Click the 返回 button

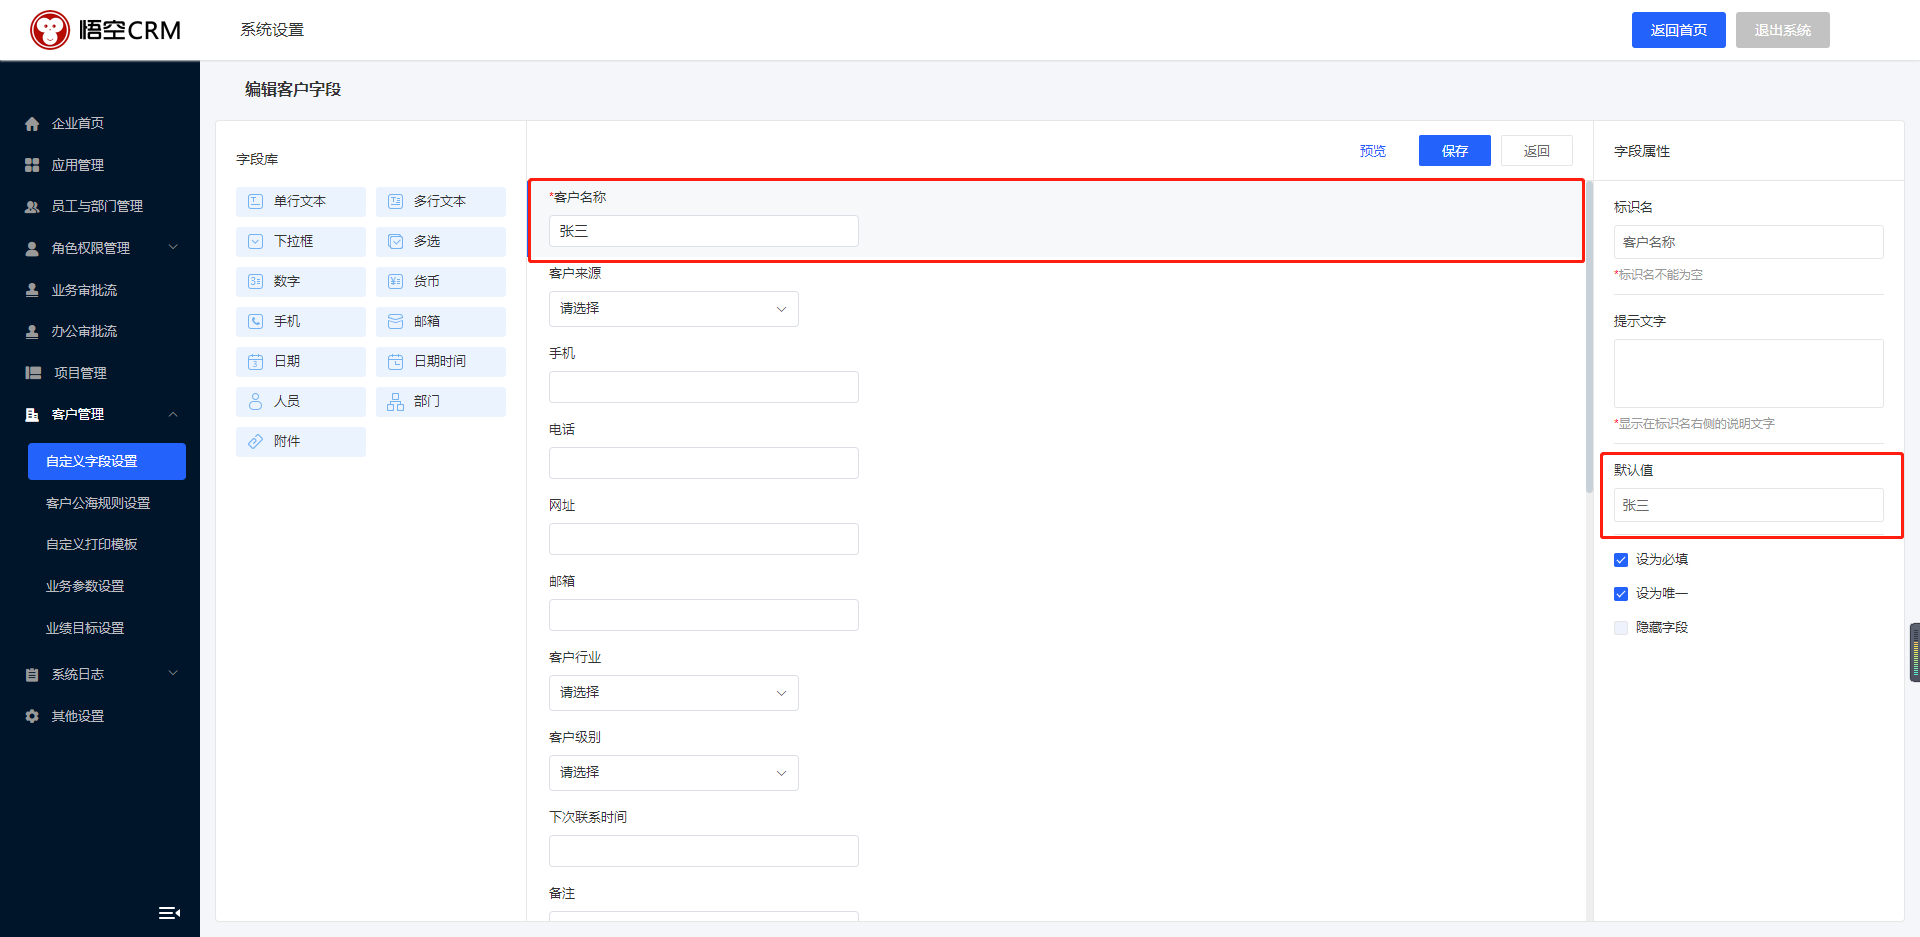[x=1537, y=151]
